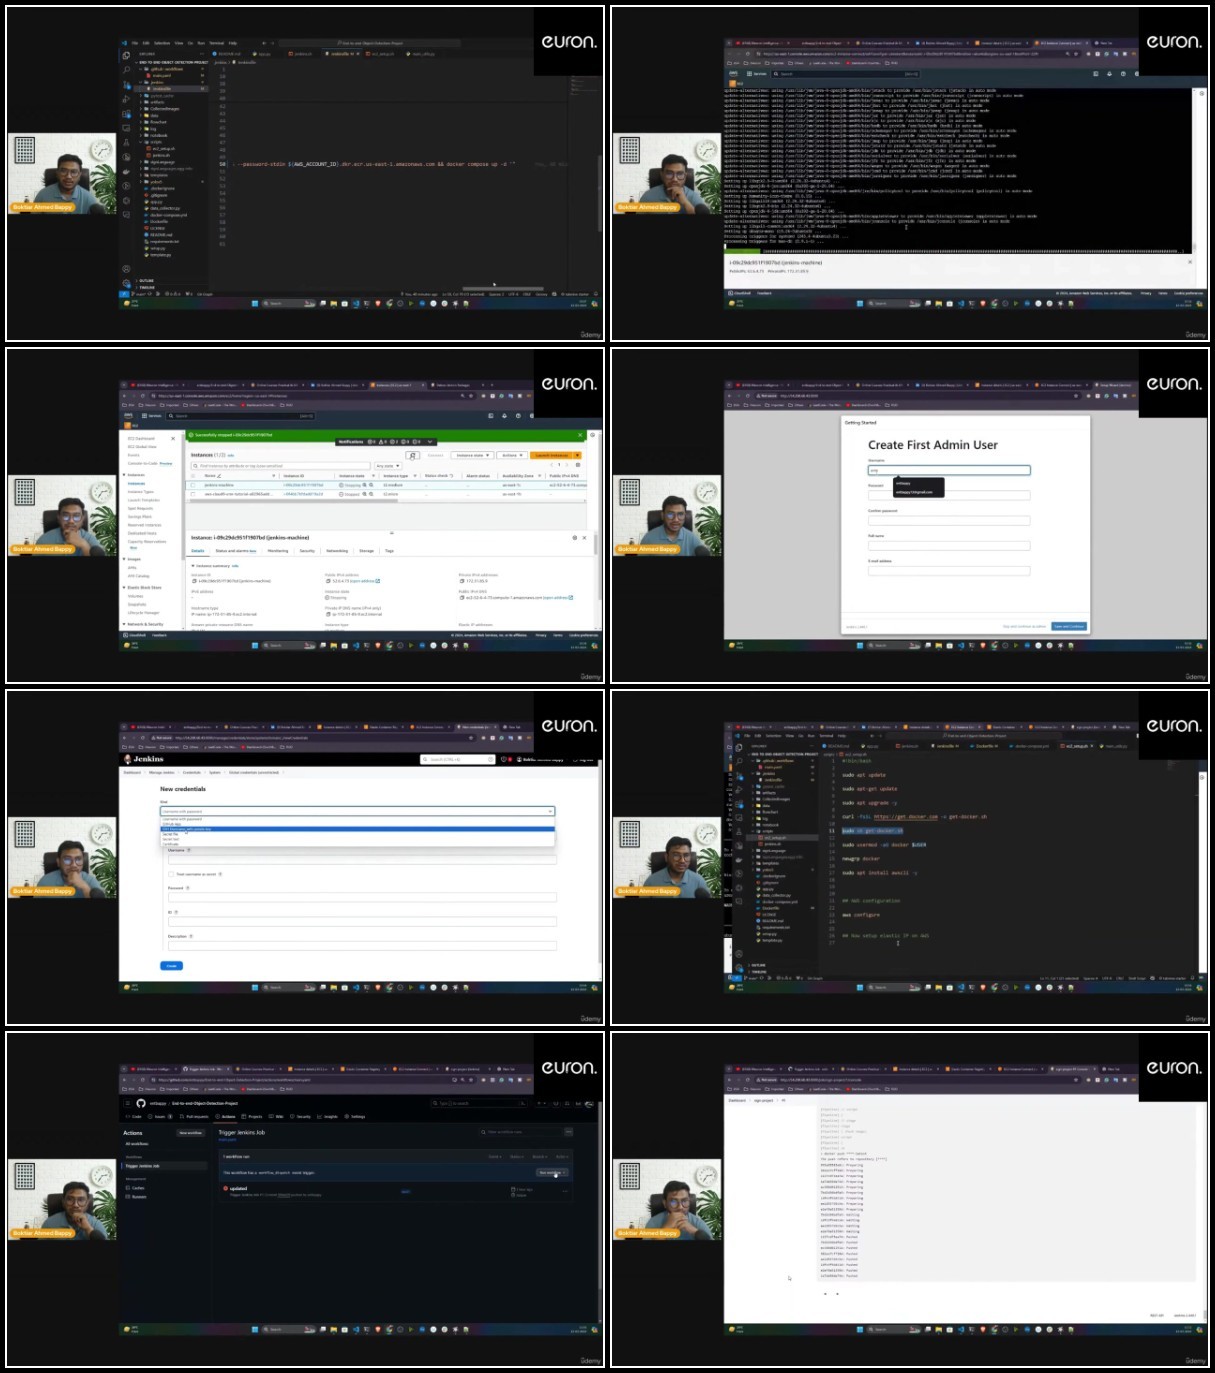Screen dimensions: 1215x1373
Task: Collapse Images group in EC2 sidebar
Action: click(x=124, y=559)
